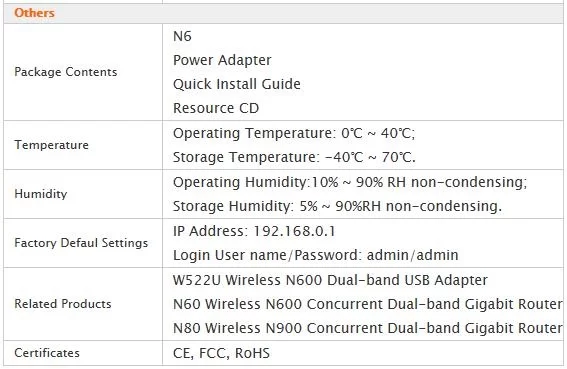The image size is (567, 369).
Task: Click the IP Address 192.168.0.1 text
Action: click(x=254, y=231)
